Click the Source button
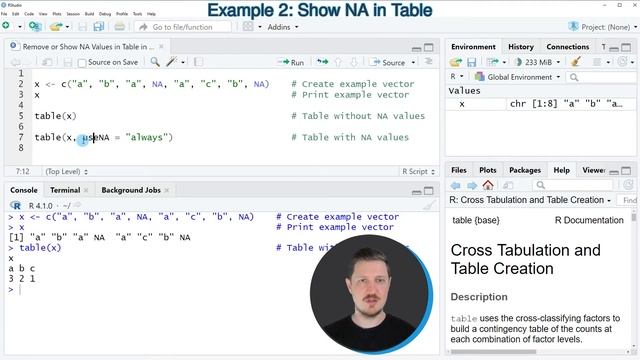The image size is (640, 360). click(x=388, y=62)
